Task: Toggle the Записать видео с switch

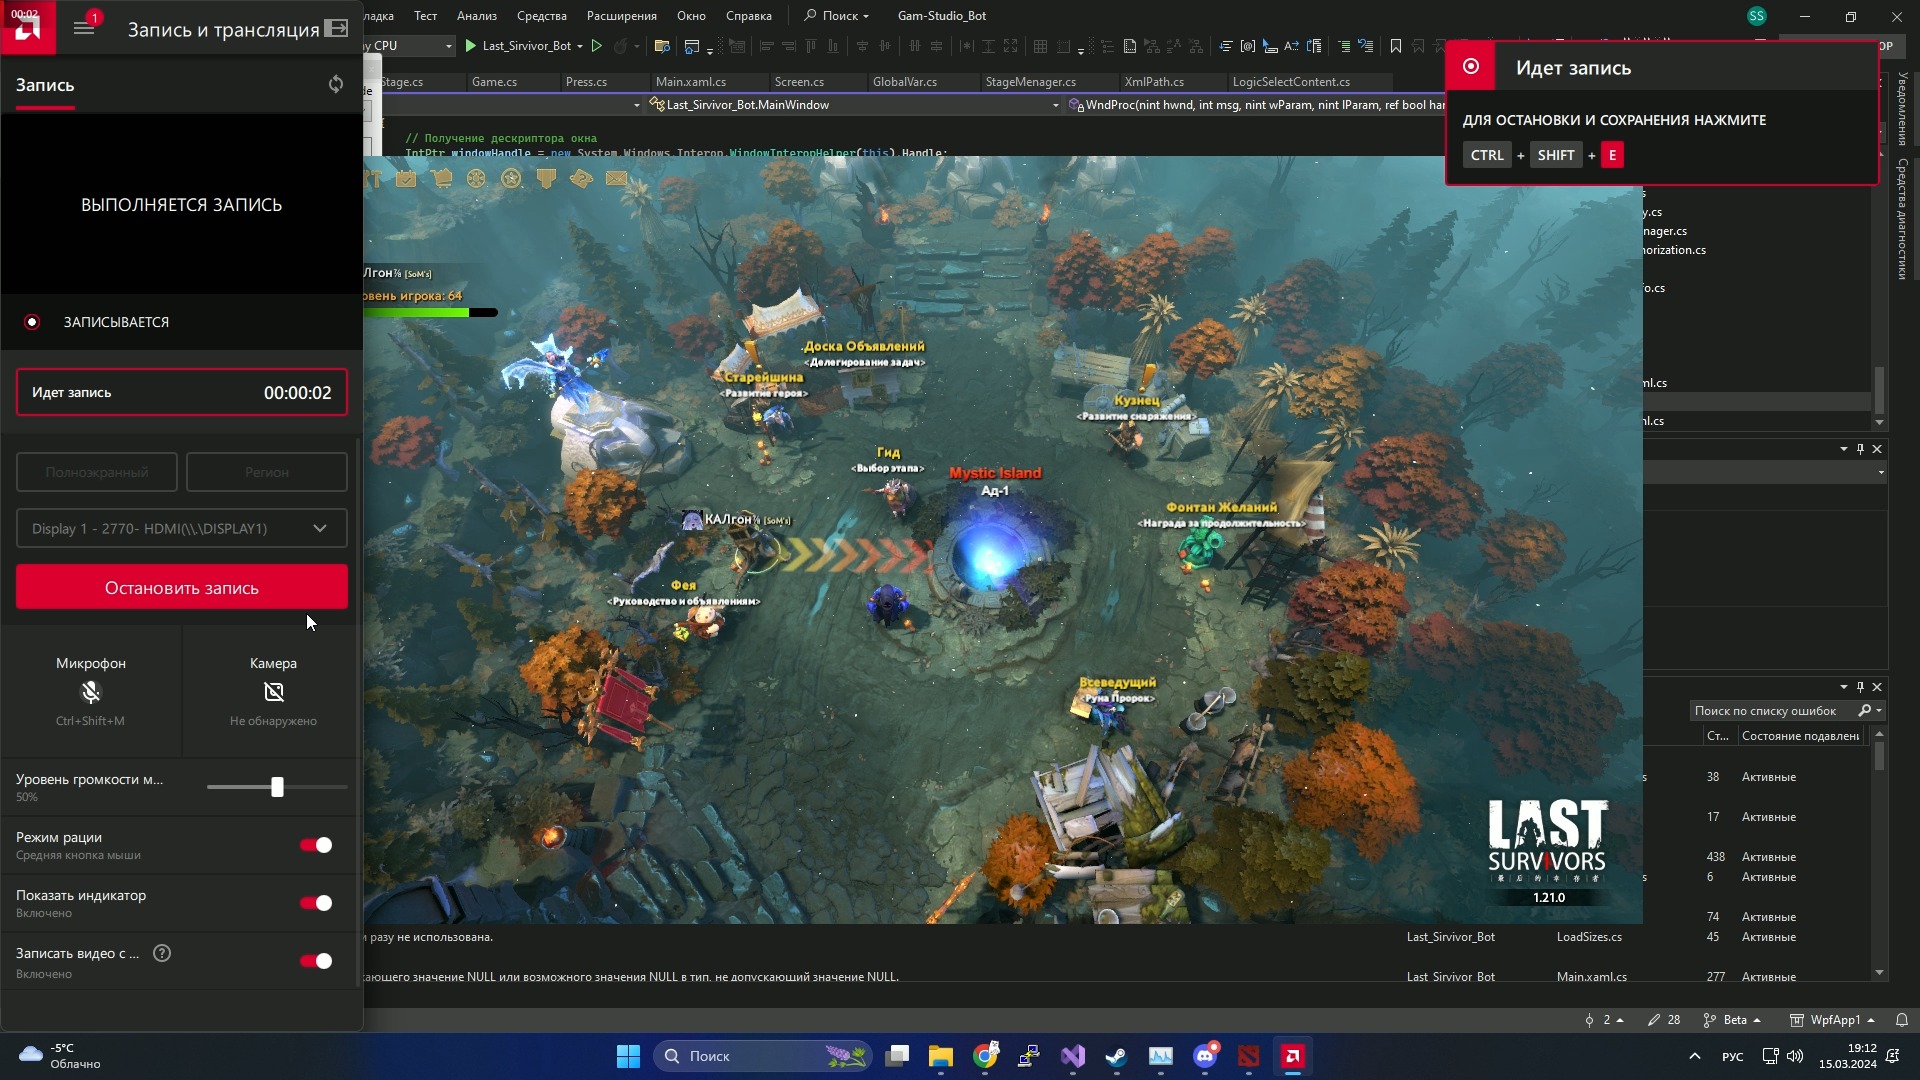Action: [316, 961]
